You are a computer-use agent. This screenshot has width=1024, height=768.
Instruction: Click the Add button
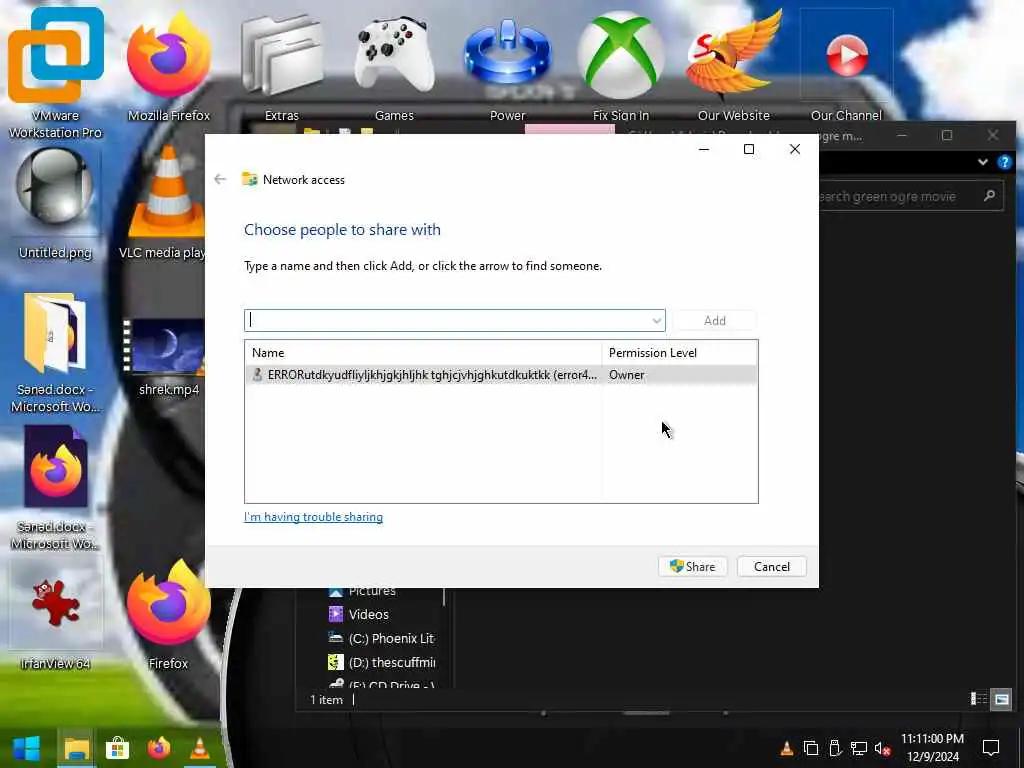pyautogui.click(x=714, y=321)
